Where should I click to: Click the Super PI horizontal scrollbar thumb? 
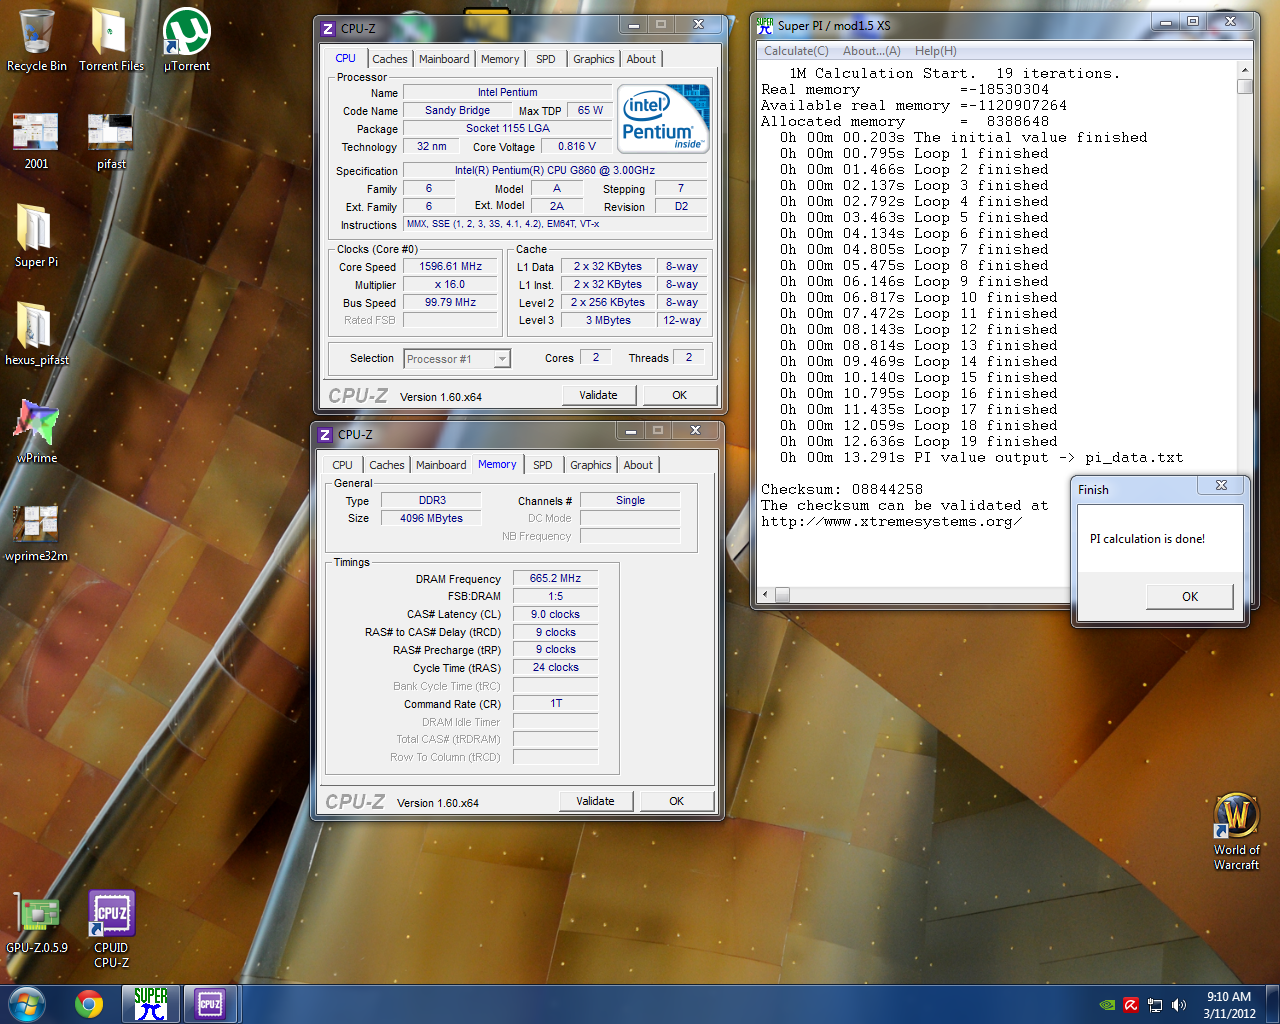pyautogui.click(x=782, y=595)
